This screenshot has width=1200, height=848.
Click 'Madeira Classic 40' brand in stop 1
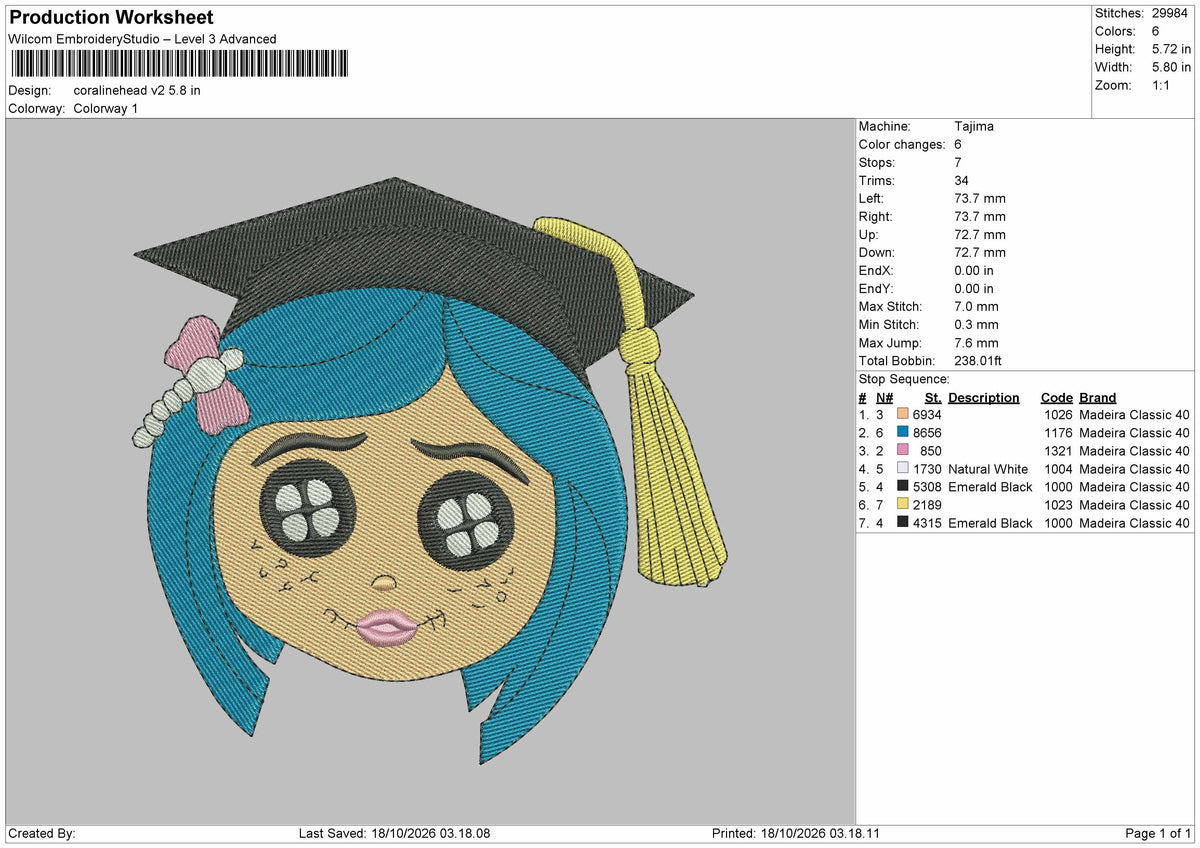(1134, 415)
